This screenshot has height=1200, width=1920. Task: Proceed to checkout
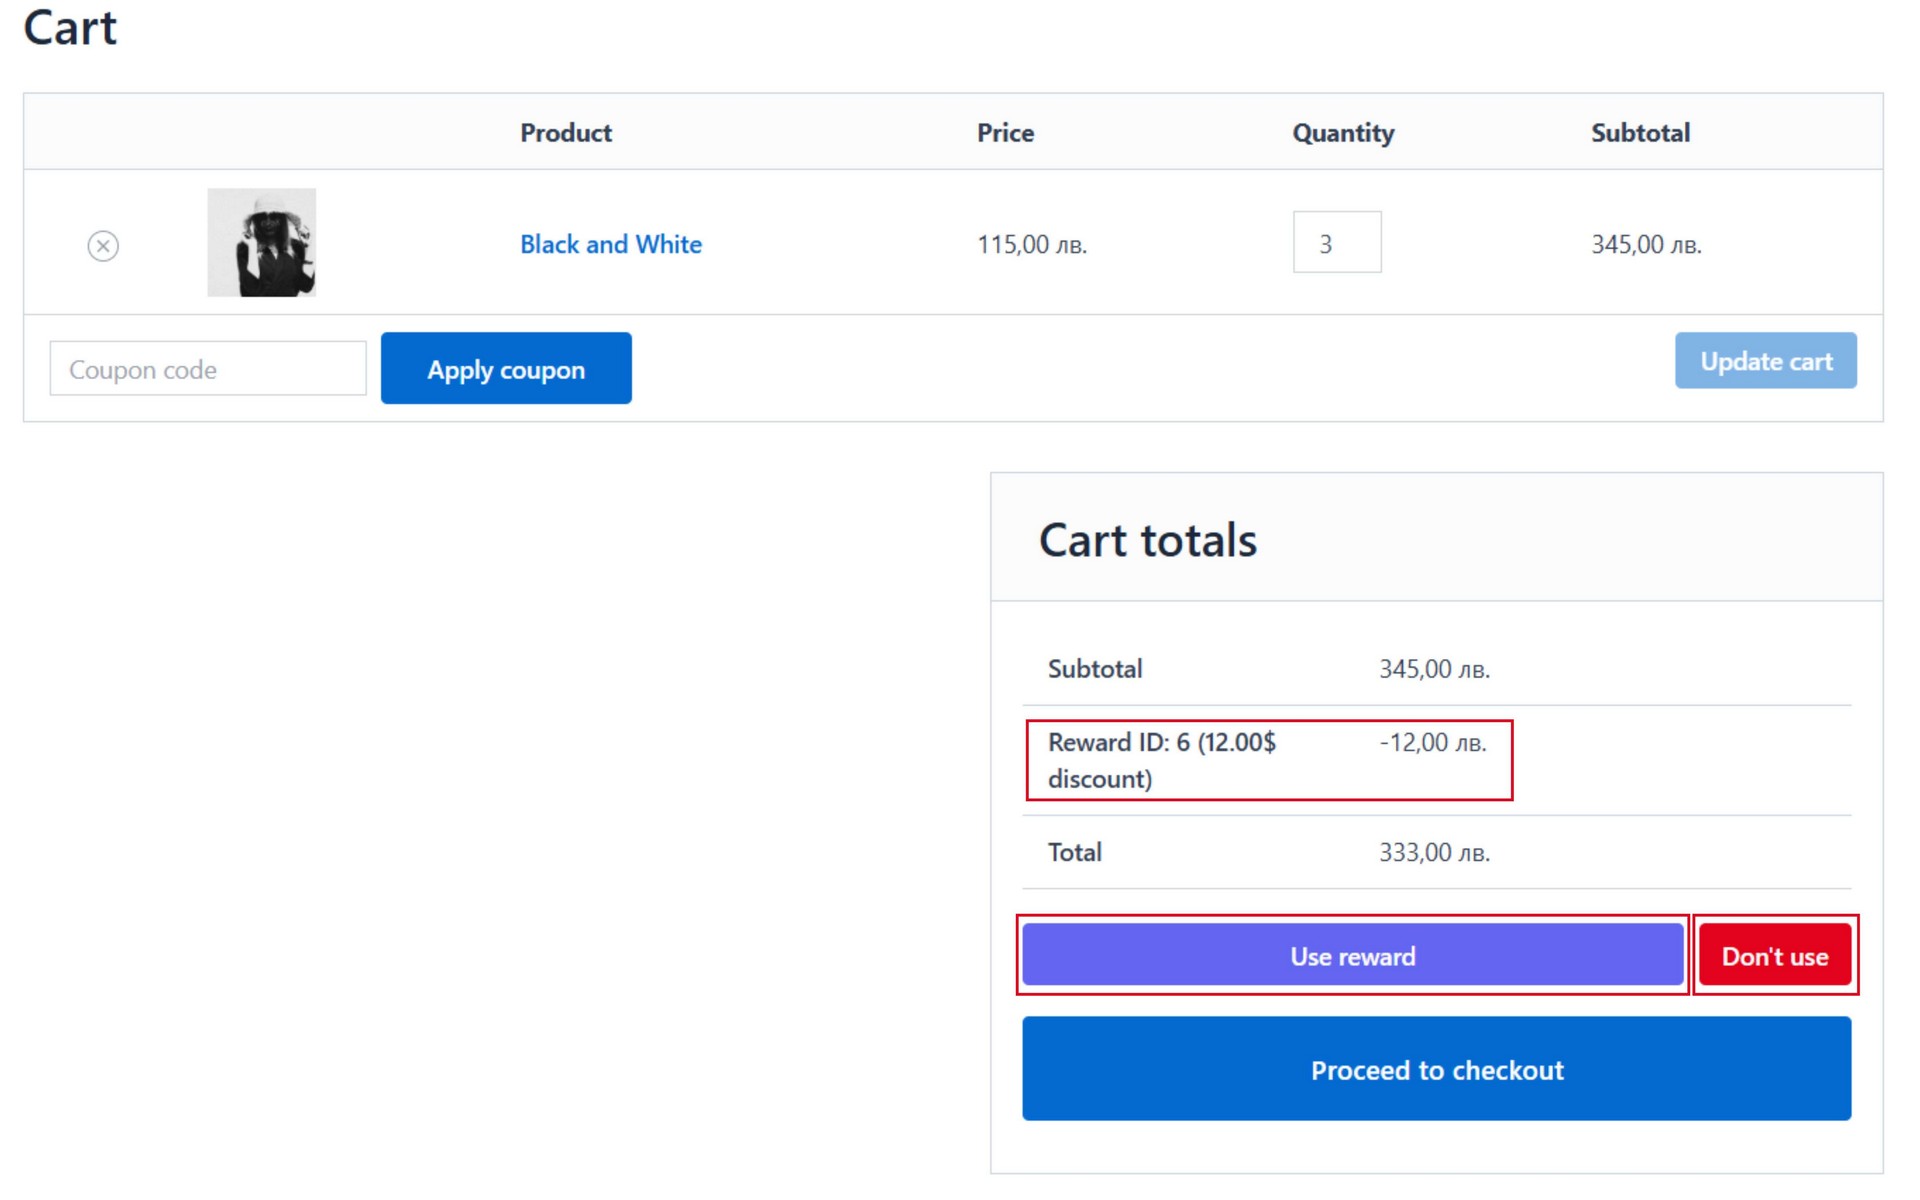(x=1436, y=1069)
